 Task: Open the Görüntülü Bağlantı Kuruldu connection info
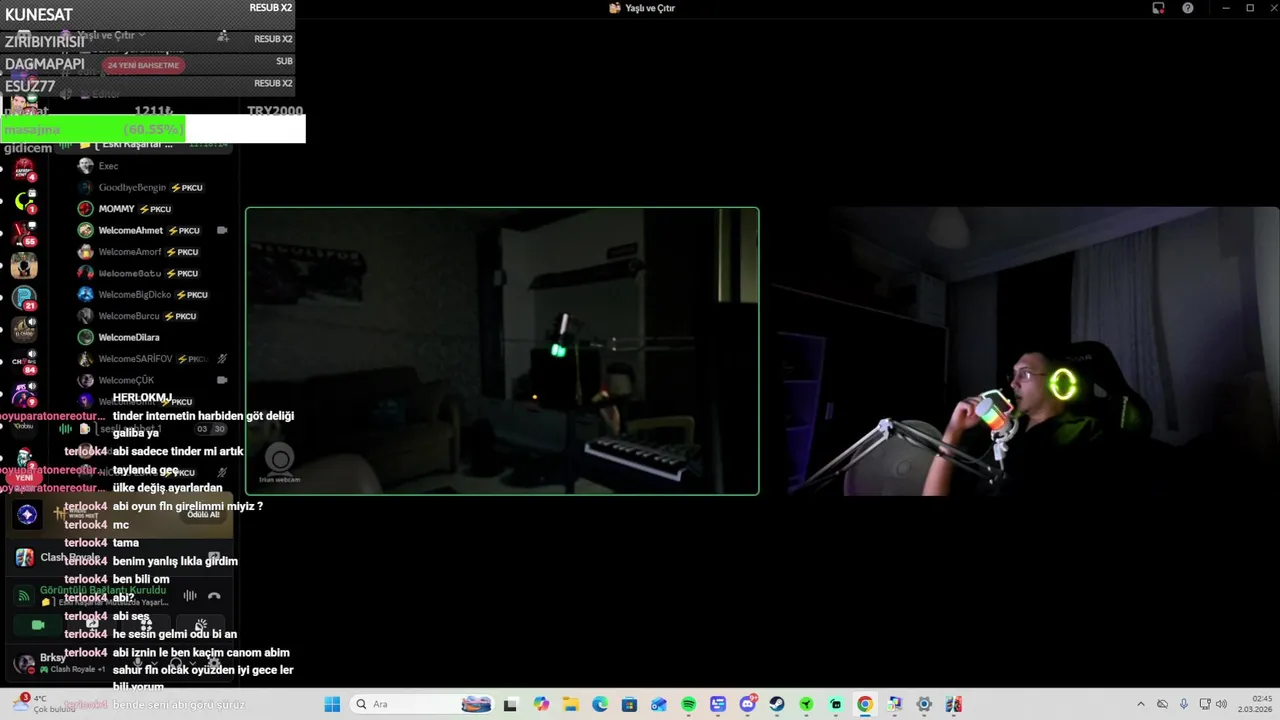coord(103,590)
